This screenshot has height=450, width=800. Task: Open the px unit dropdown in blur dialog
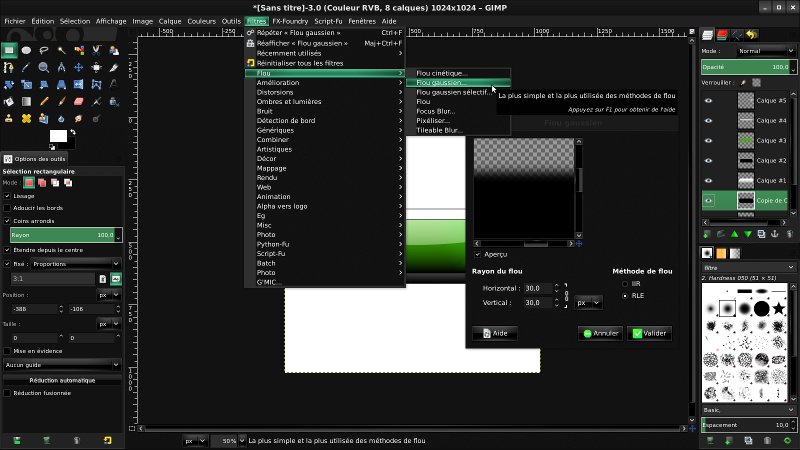coord(588,303)
